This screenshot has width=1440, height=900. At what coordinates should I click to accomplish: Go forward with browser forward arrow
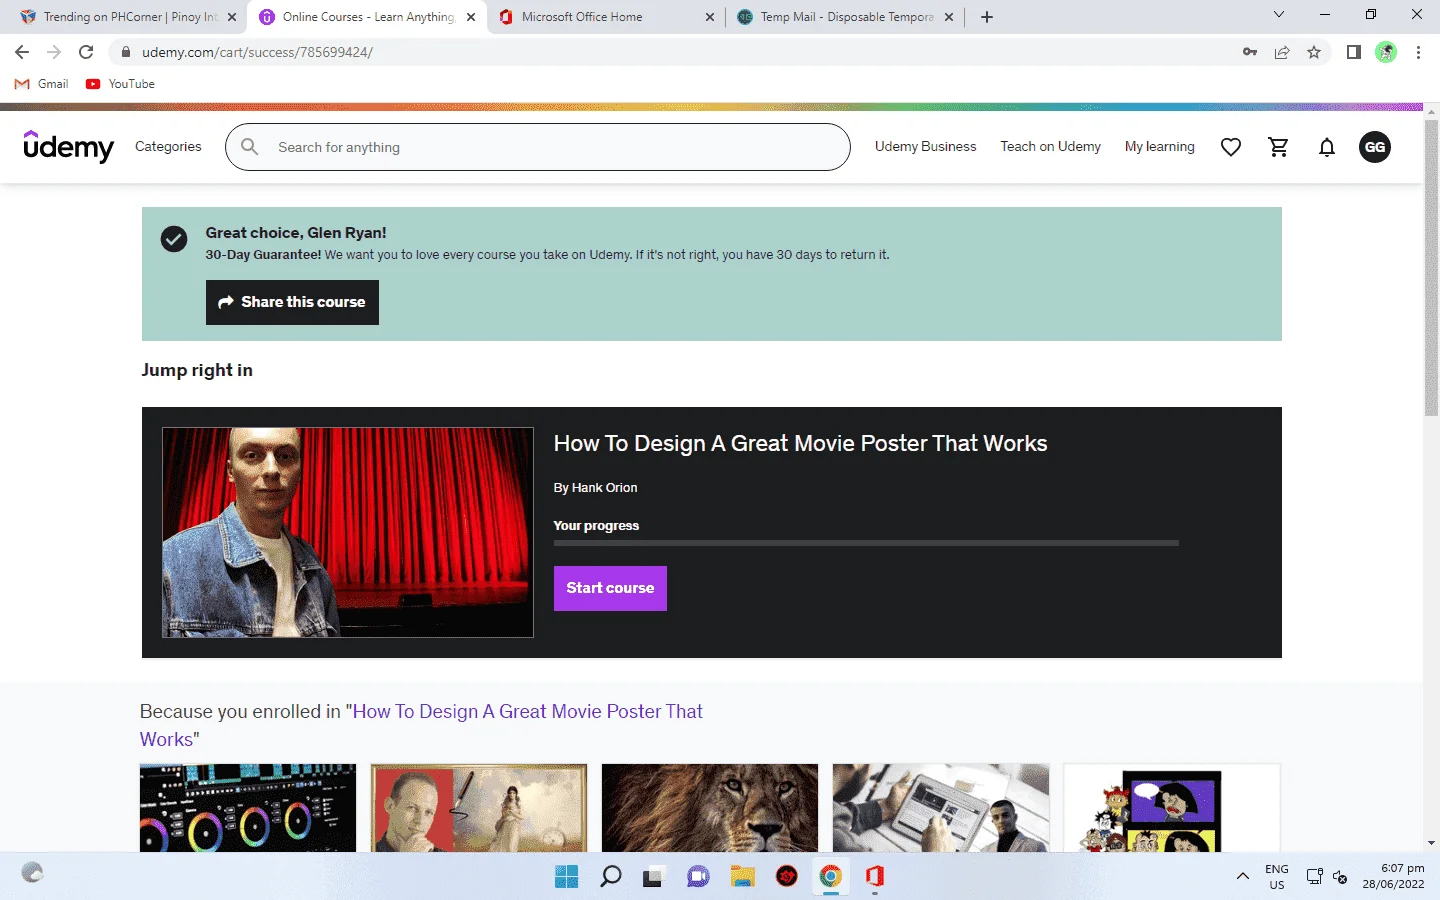(54, 52)
